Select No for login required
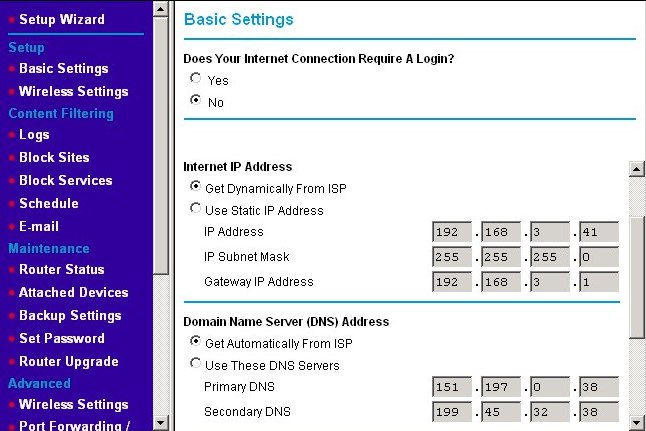Image resolution: width=646 pixels, height=431 pixels. (x=196, y=100)
